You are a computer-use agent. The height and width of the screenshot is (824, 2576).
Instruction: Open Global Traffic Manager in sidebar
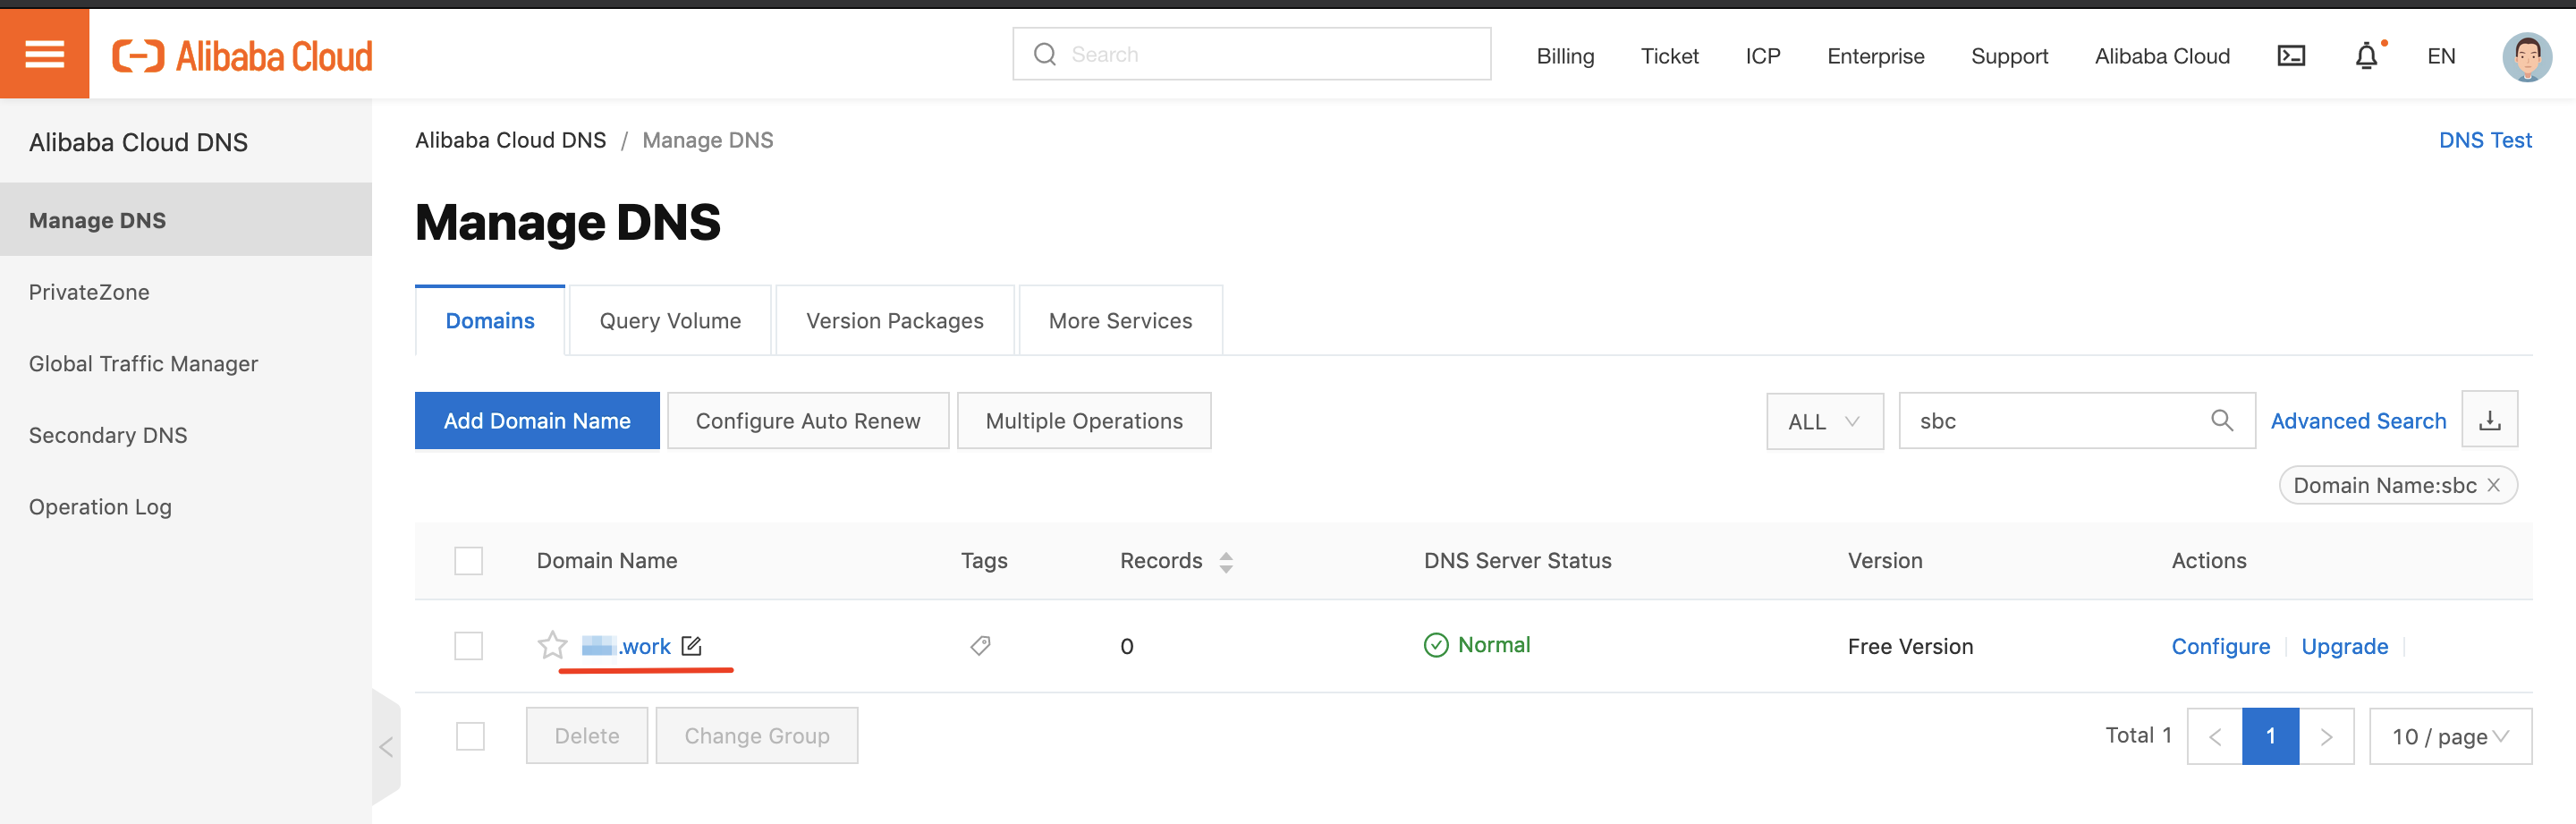click(143, 364)
